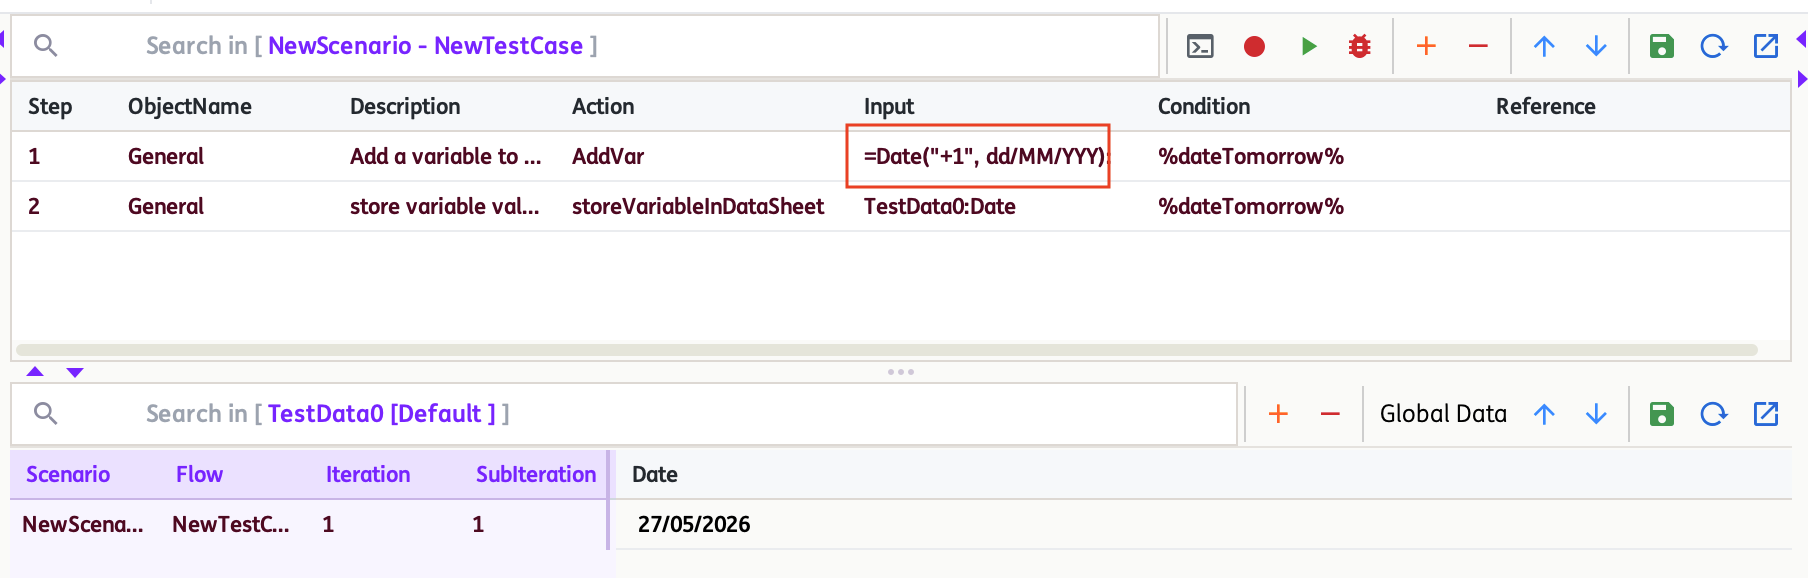Move test step down with down arrow
This screenshot has width=1808, height=578.
click(1596, 46)
